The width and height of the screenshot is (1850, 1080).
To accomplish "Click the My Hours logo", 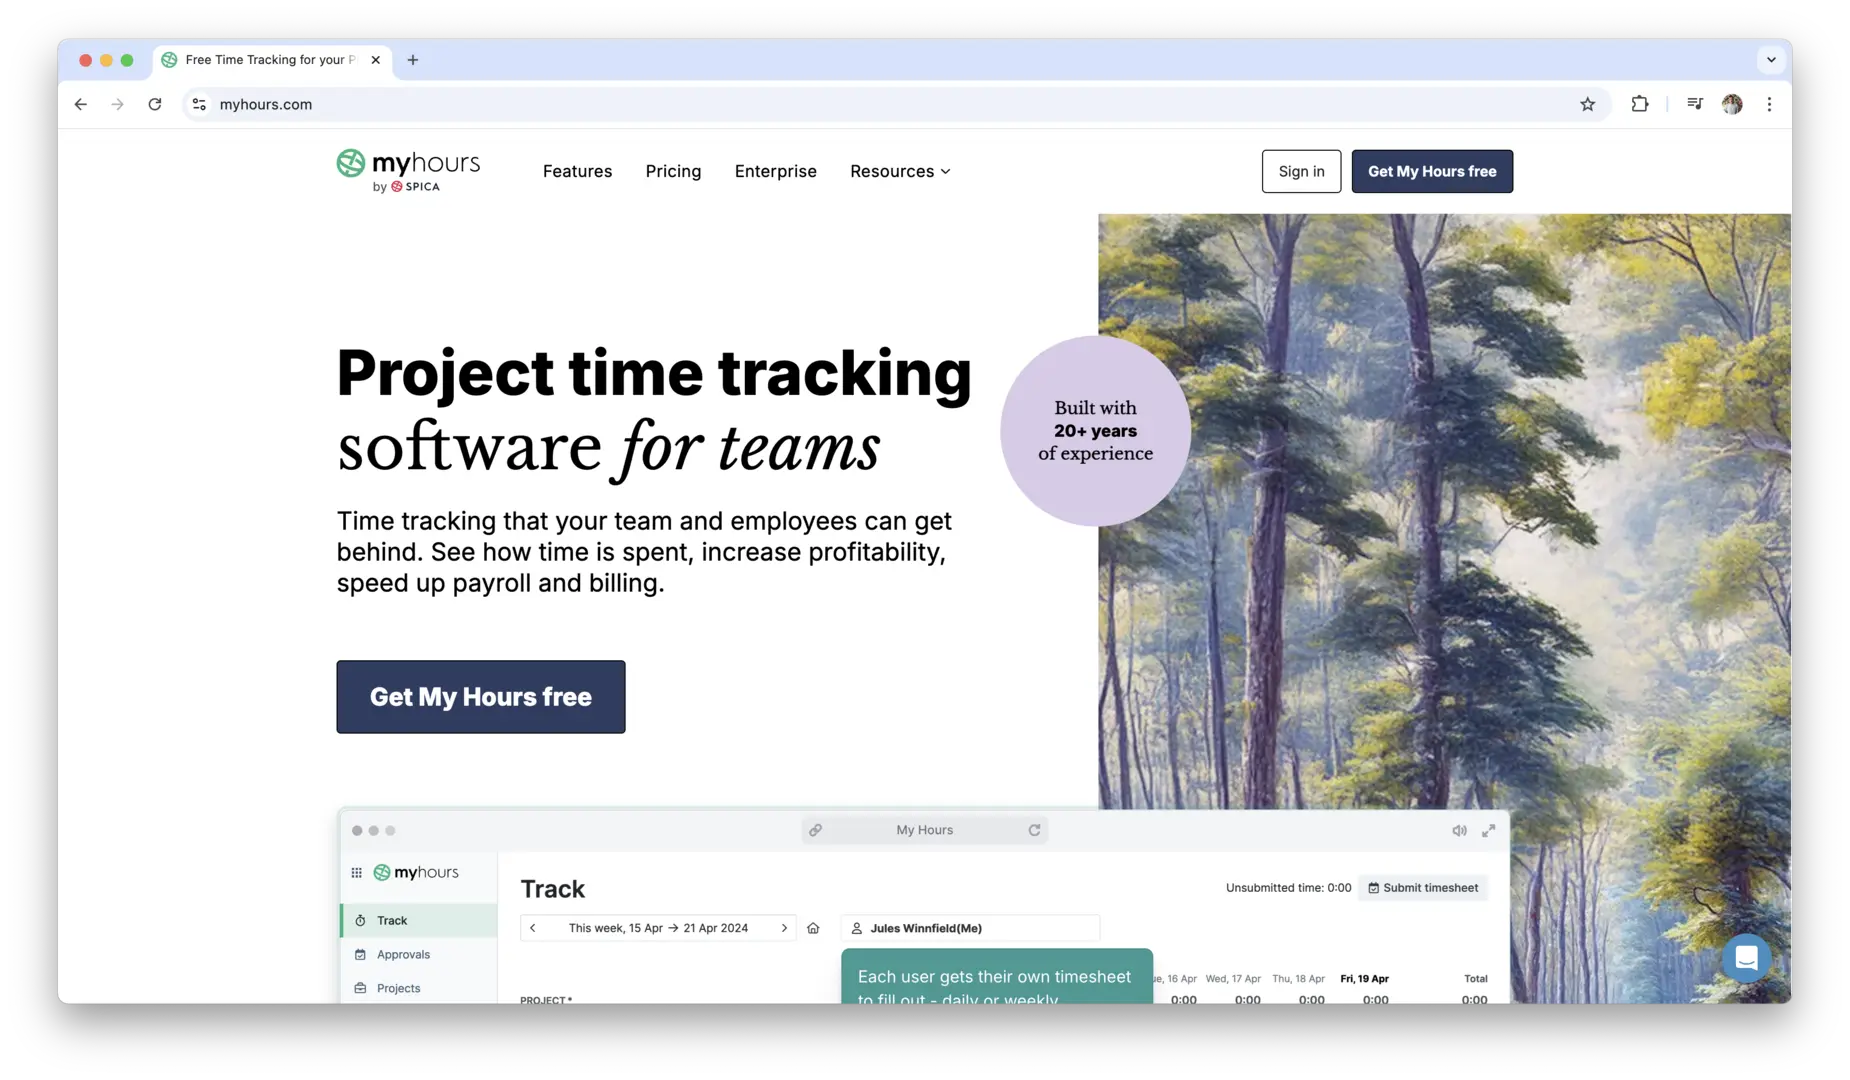I will point(408,171).
